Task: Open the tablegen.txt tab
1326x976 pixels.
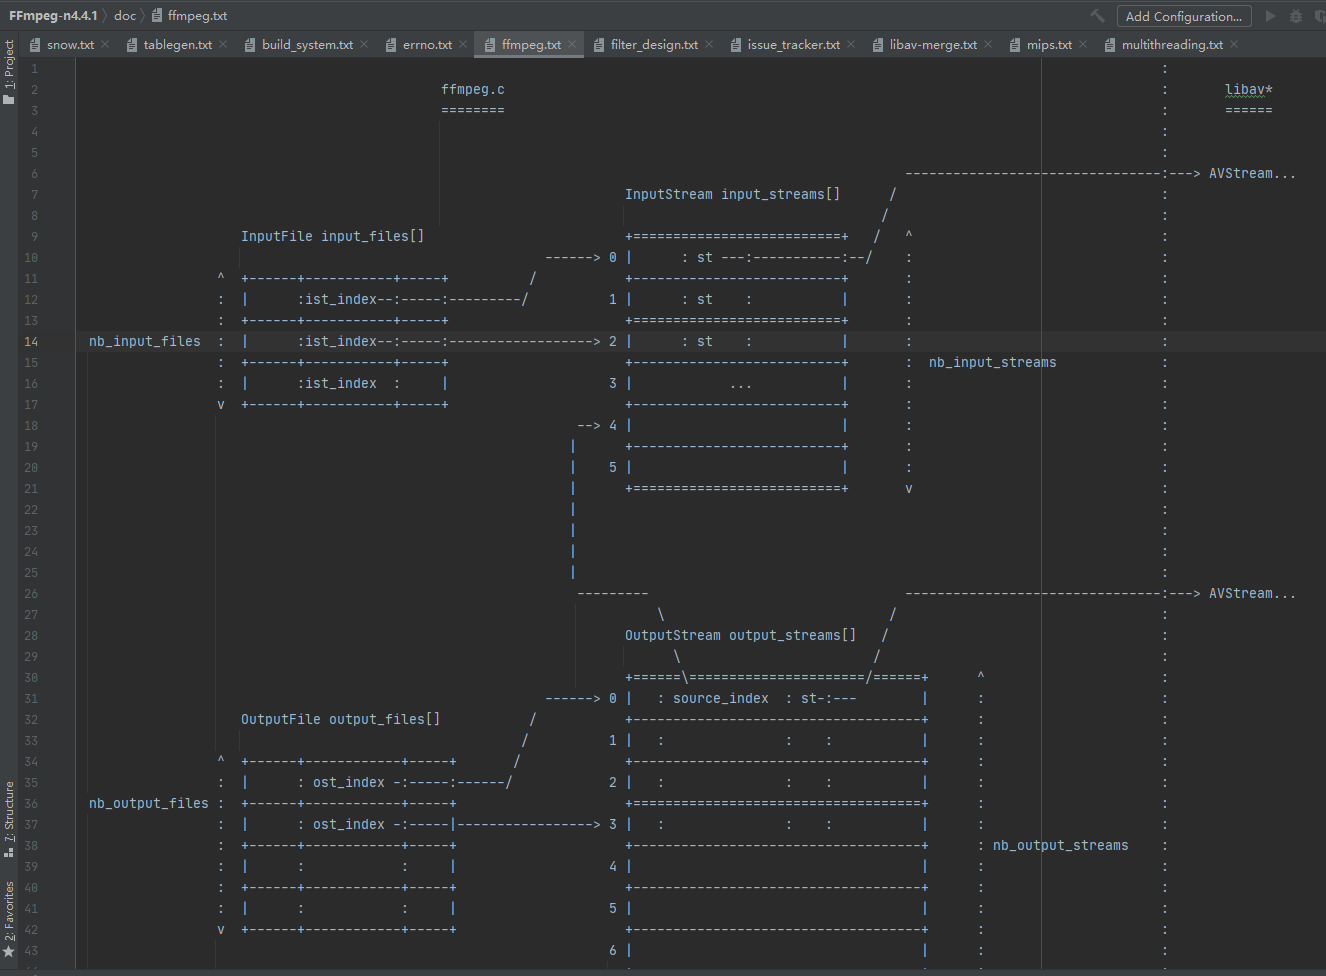Action: coord(177,44)
